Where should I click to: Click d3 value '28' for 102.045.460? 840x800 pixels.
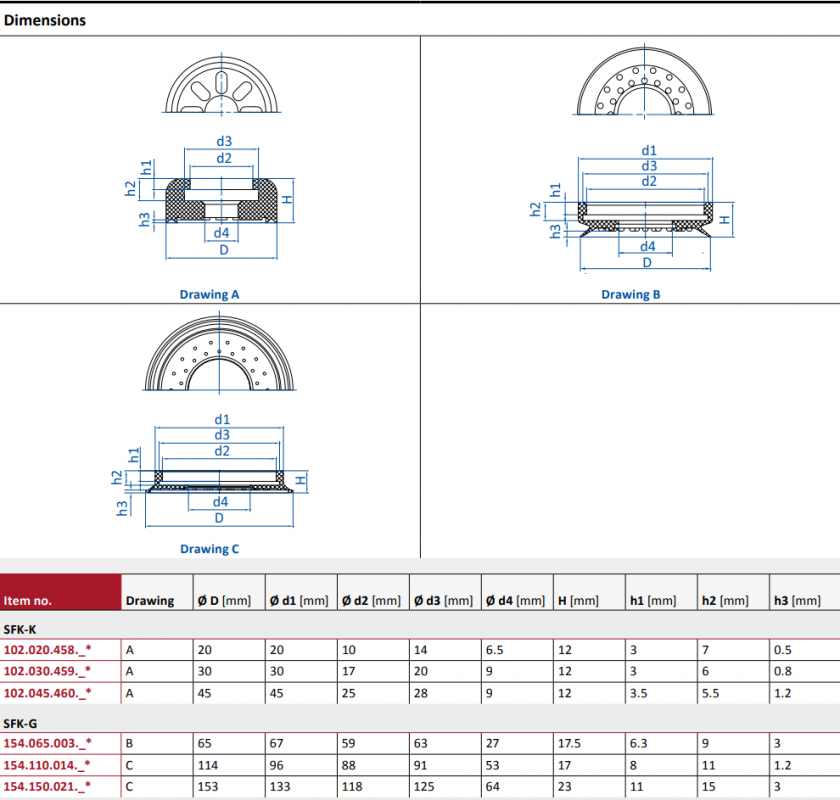pyautogui.click(x=421, y=693)
